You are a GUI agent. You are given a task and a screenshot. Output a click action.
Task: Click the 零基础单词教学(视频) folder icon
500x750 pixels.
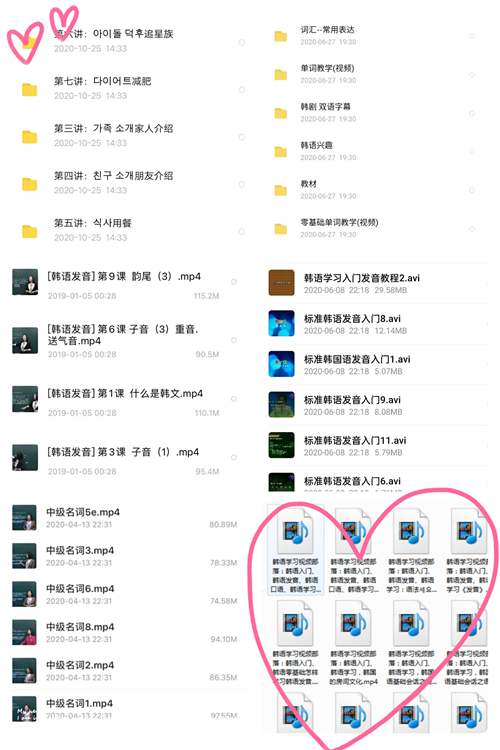point(280,230)
